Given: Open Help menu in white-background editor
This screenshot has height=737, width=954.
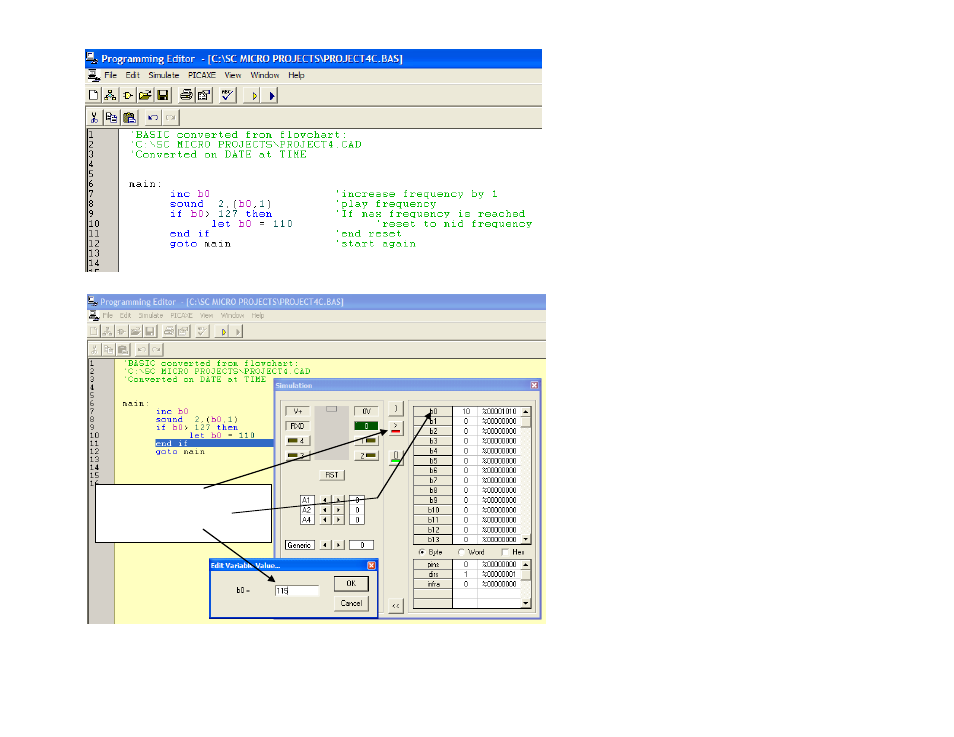Looking at the screenshot, I should [296, 75].
